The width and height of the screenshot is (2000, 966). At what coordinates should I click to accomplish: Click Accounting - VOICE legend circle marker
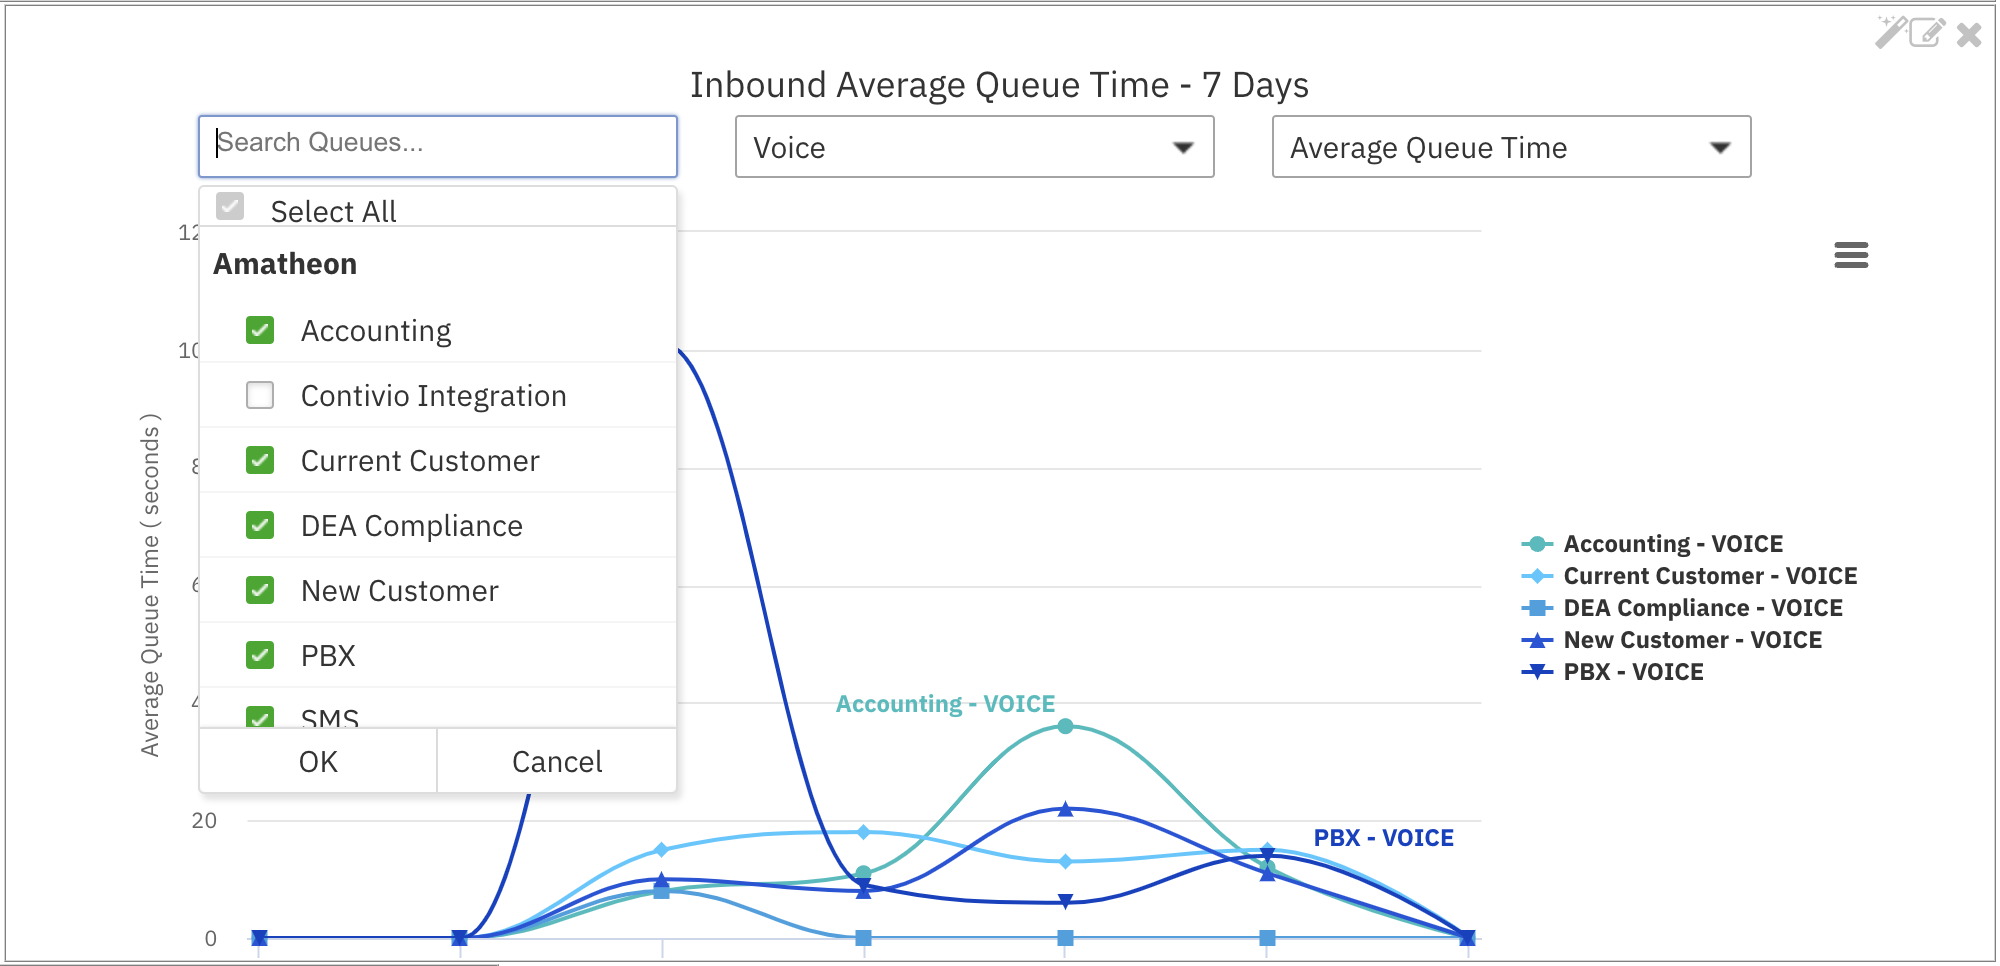(x=1537, y=544)
